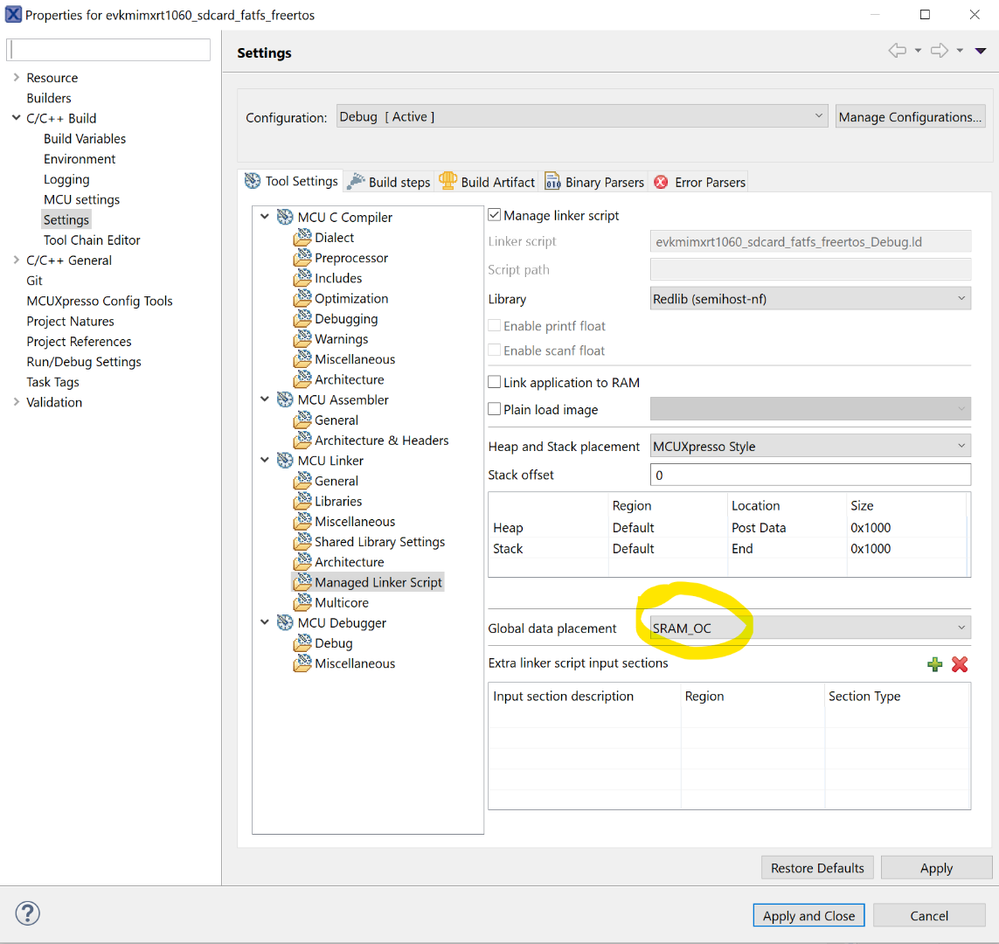999x944 pixels.
Task: Click the Preprocessor option icon
Action: coord(302,258)
